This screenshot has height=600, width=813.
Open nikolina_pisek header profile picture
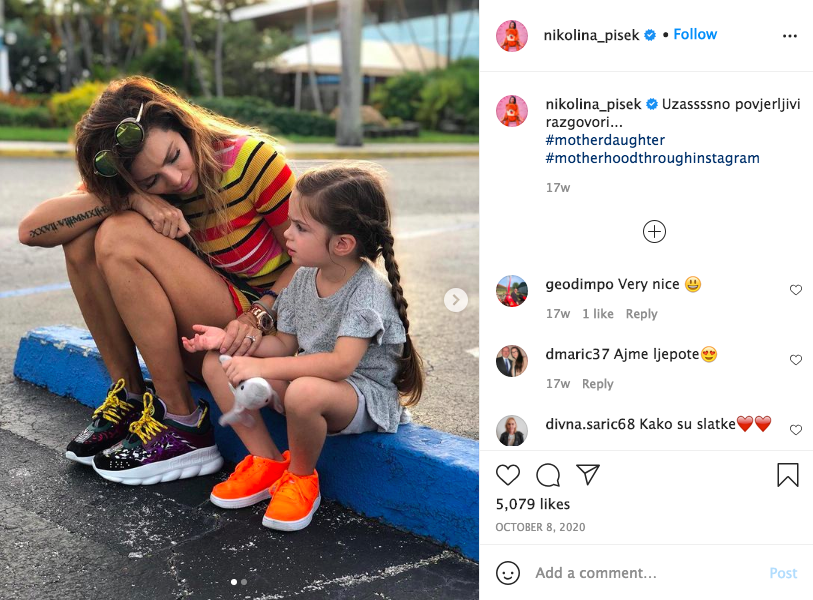point(512,36)
